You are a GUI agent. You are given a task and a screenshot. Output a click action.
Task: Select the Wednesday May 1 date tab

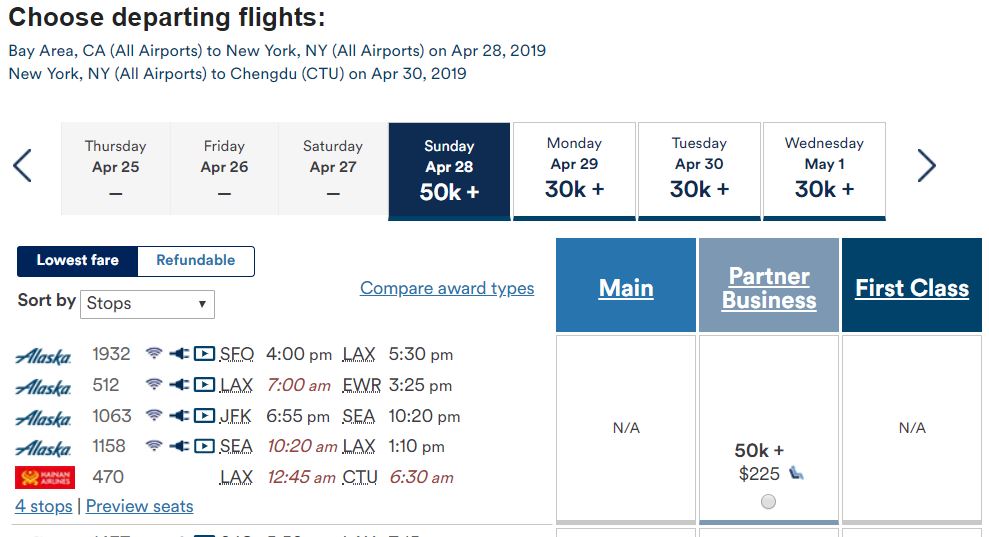click(x=824, y=168)
